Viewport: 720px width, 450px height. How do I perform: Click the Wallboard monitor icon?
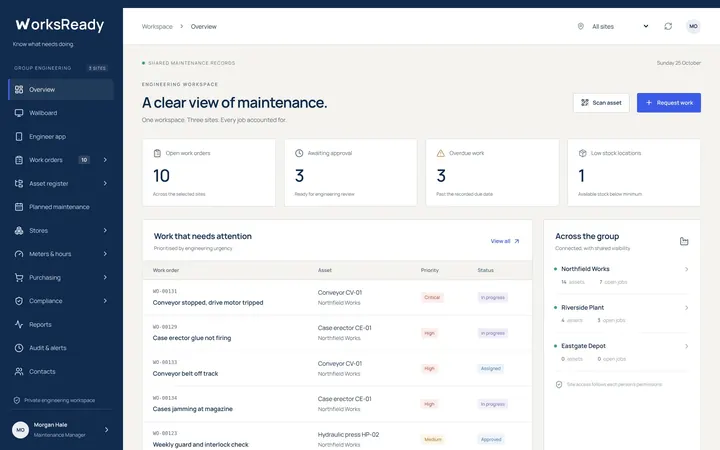click(19, 113)
